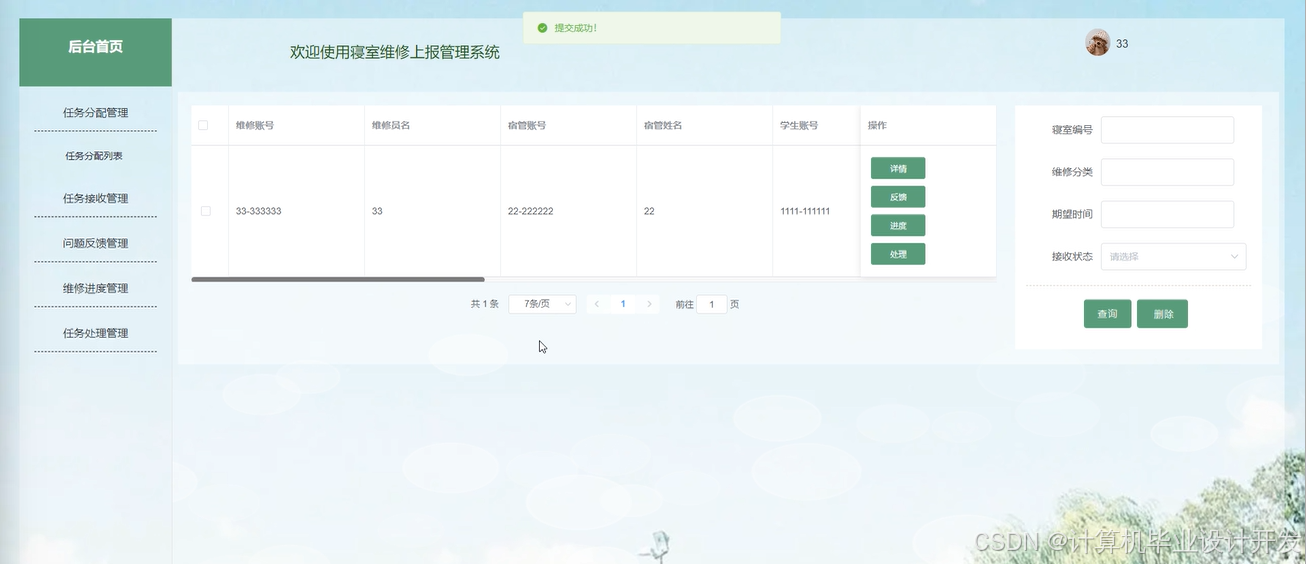Click the horizontal table scrollbar
Screen dimensions: 1306x564
(x=338, y=280)
